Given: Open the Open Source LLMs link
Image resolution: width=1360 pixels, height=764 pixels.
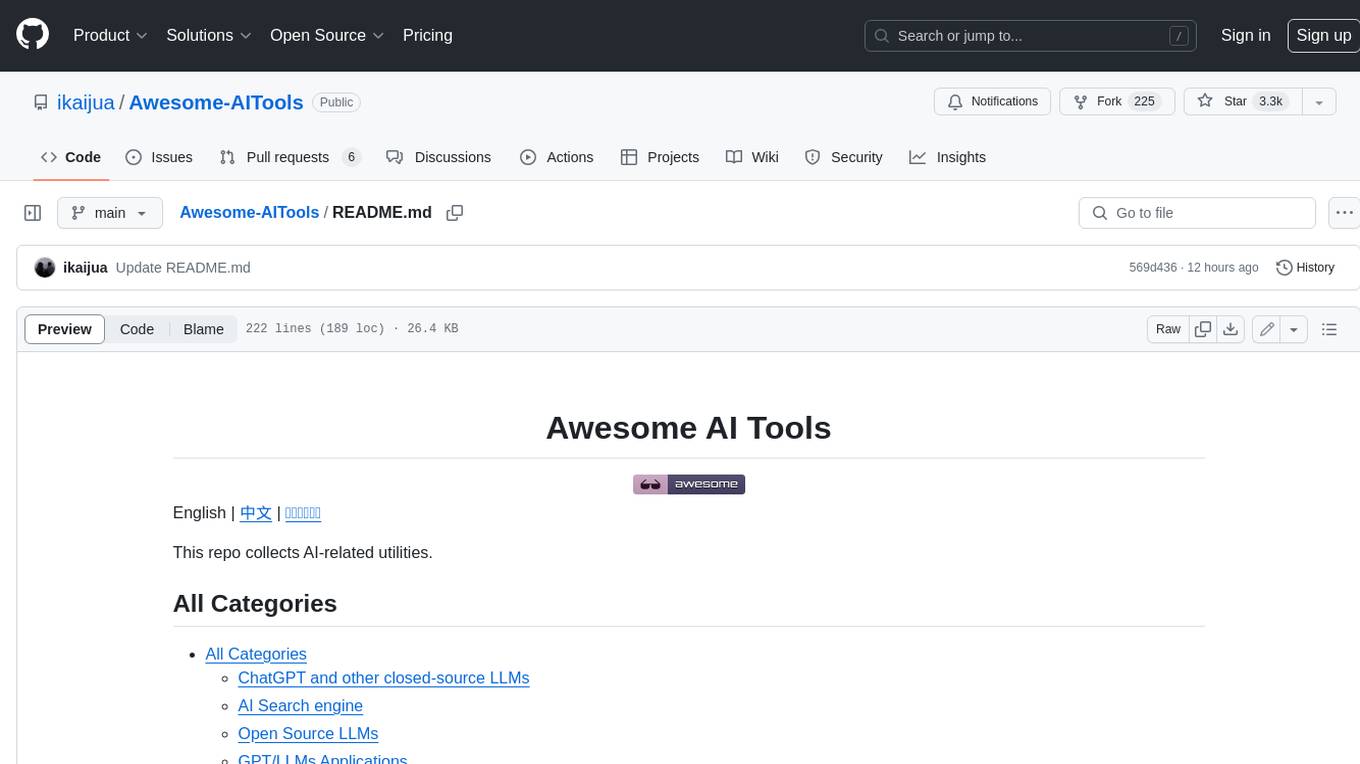Looking at the screenshot, I should coord(308,734).
